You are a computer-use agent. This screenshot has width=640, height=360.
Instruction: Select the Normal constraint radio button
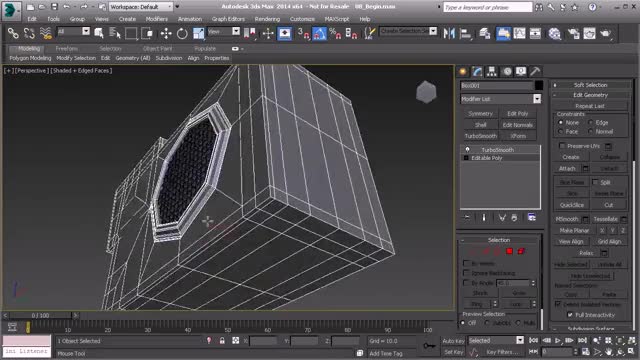click(x=590, y=131)
